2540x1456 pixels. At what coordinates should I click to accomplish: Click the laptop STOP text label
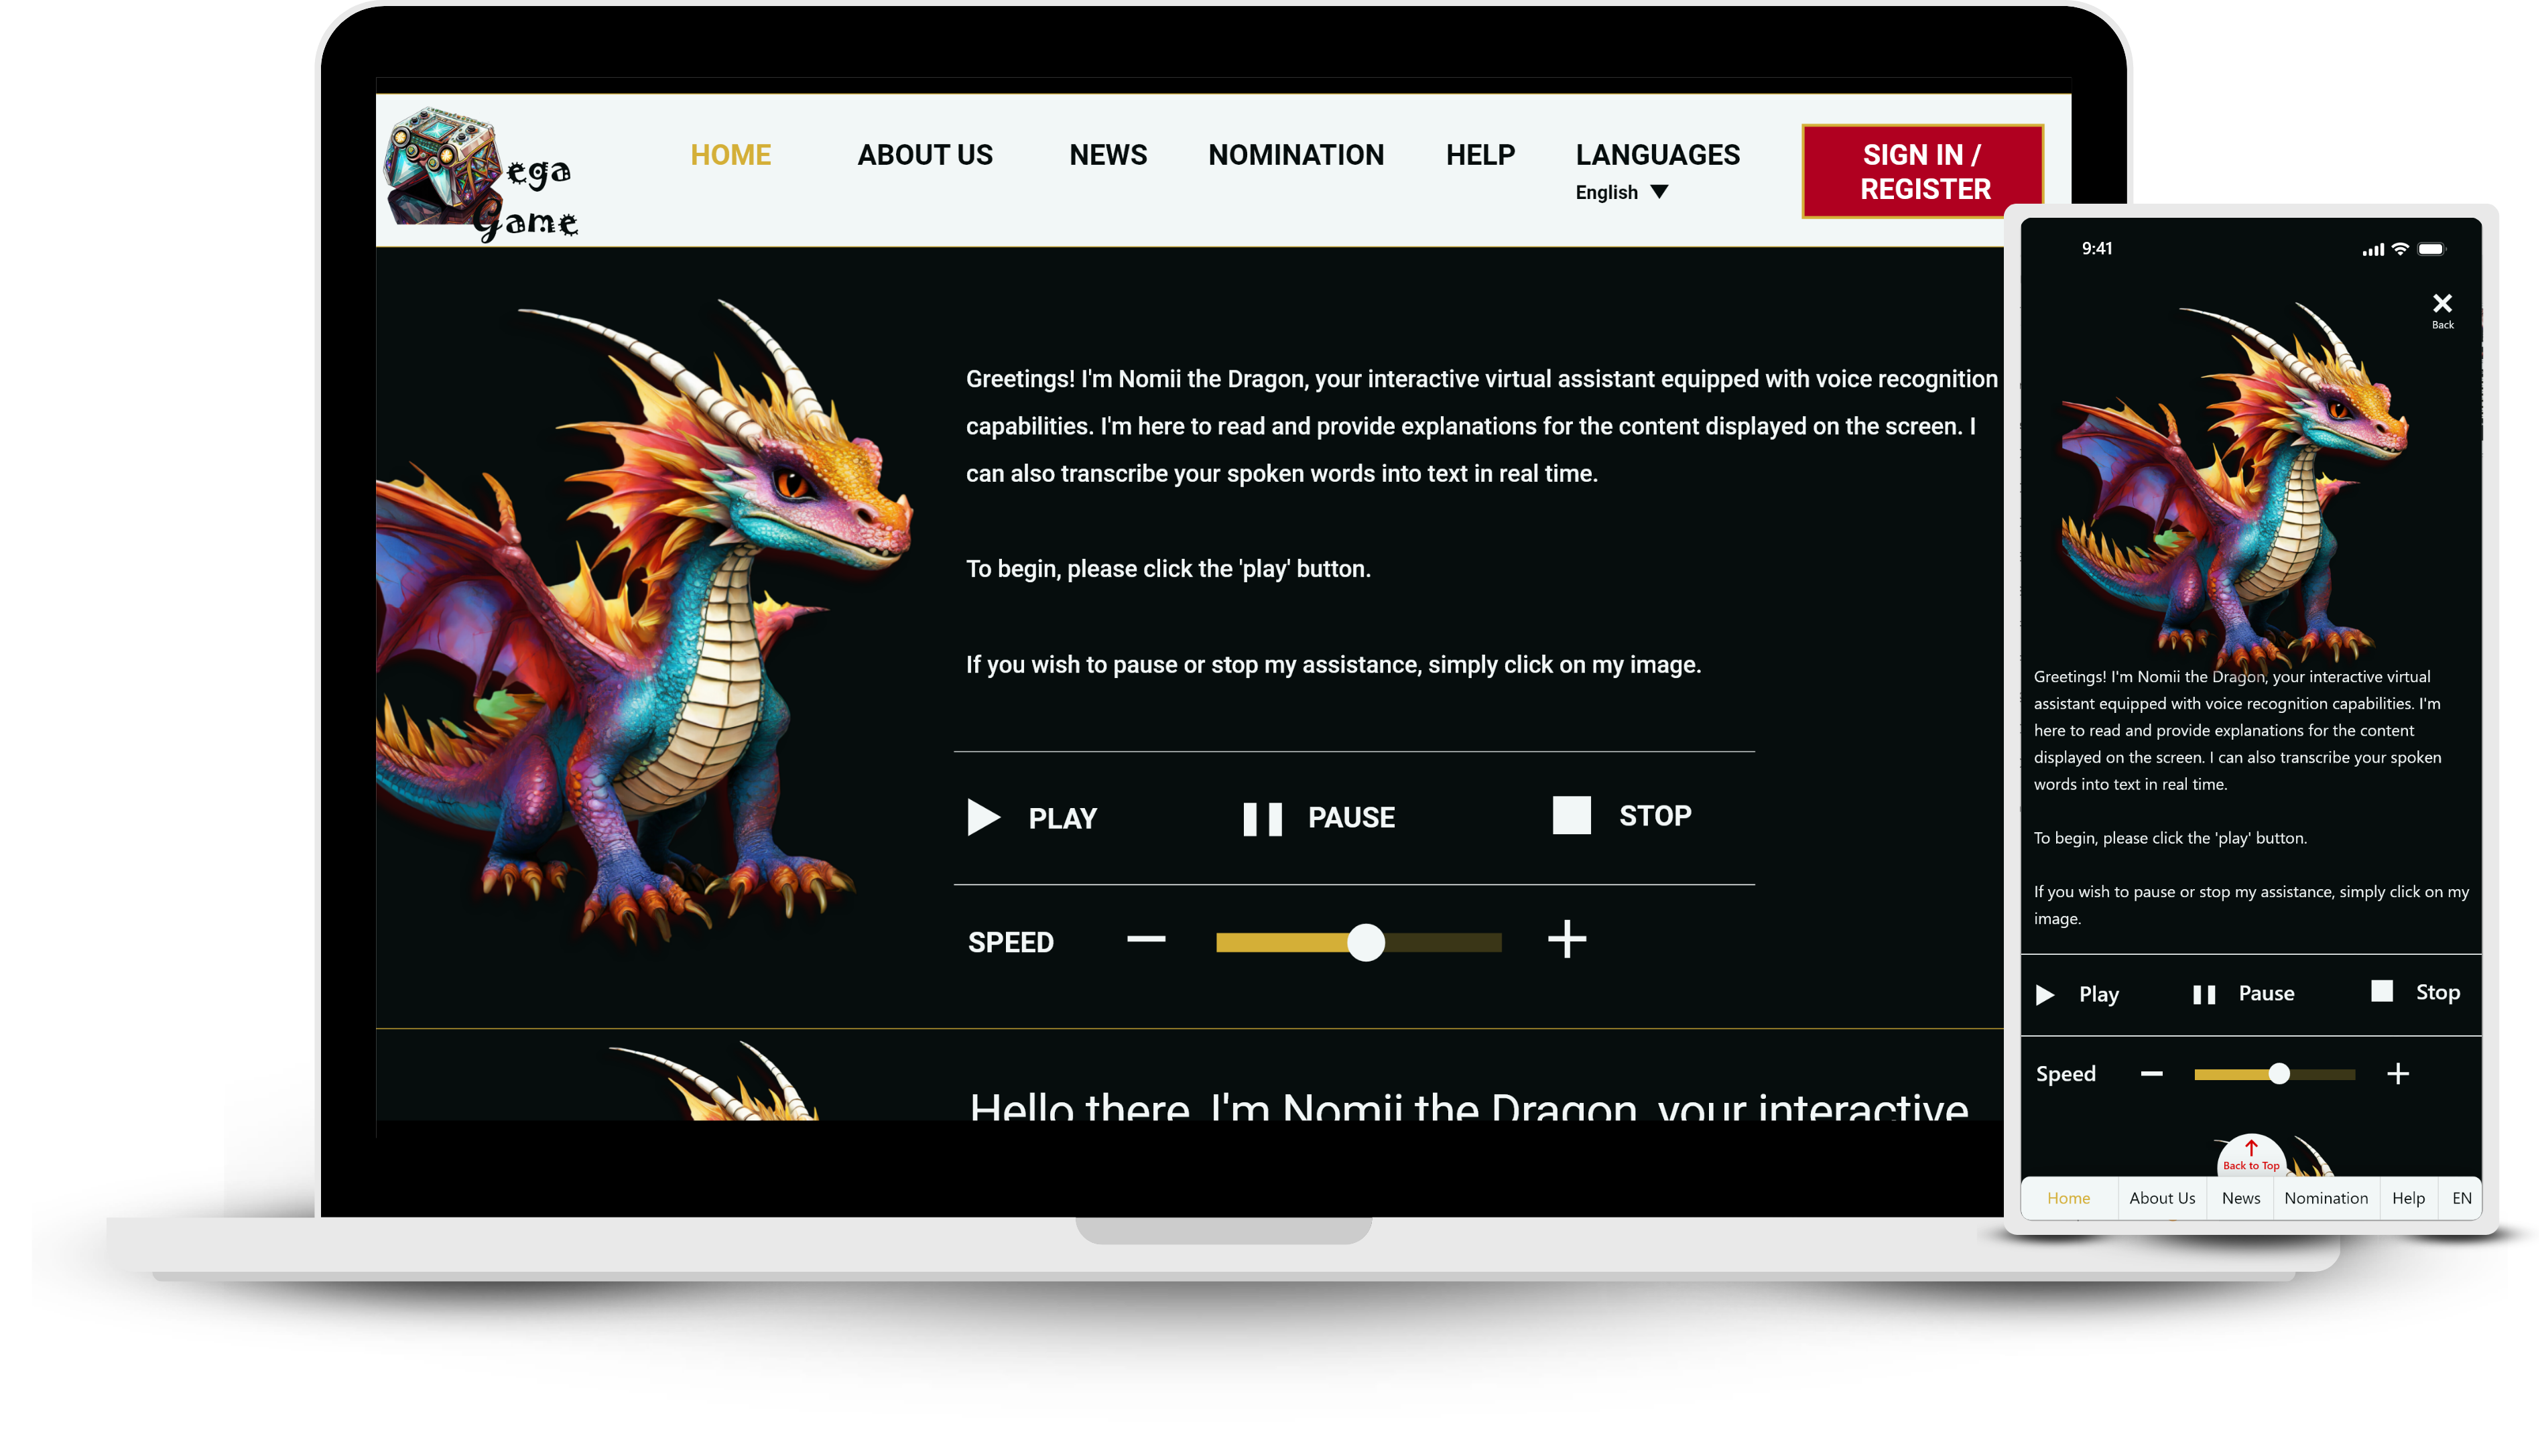[x=1655, y=815]
